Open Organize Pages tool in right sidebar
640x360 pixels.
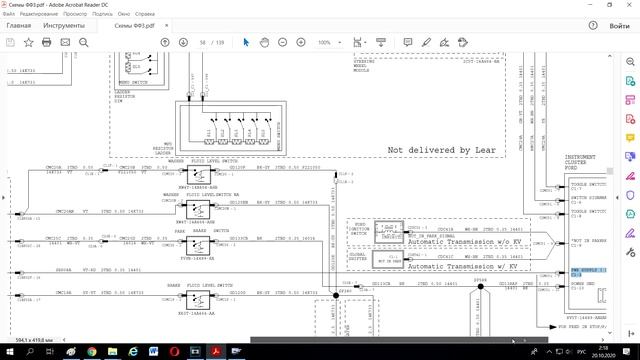pyautogui.click(x=630, y=100)
